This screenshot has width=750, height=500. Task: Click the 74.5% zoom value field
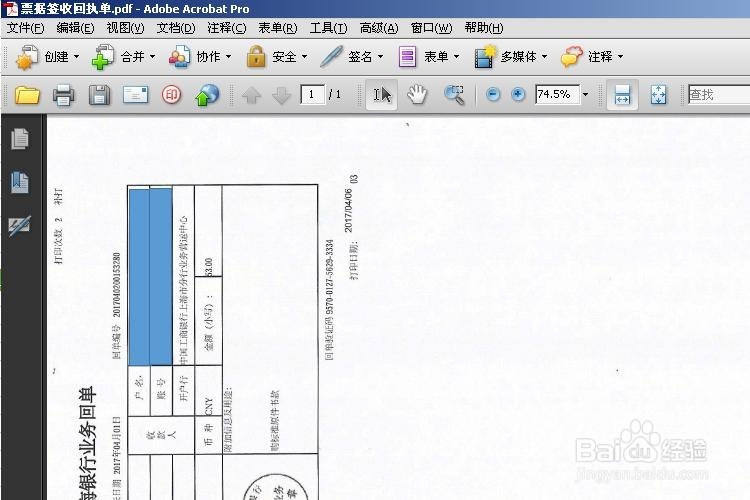pyautogui.click(x=557, y=95)
